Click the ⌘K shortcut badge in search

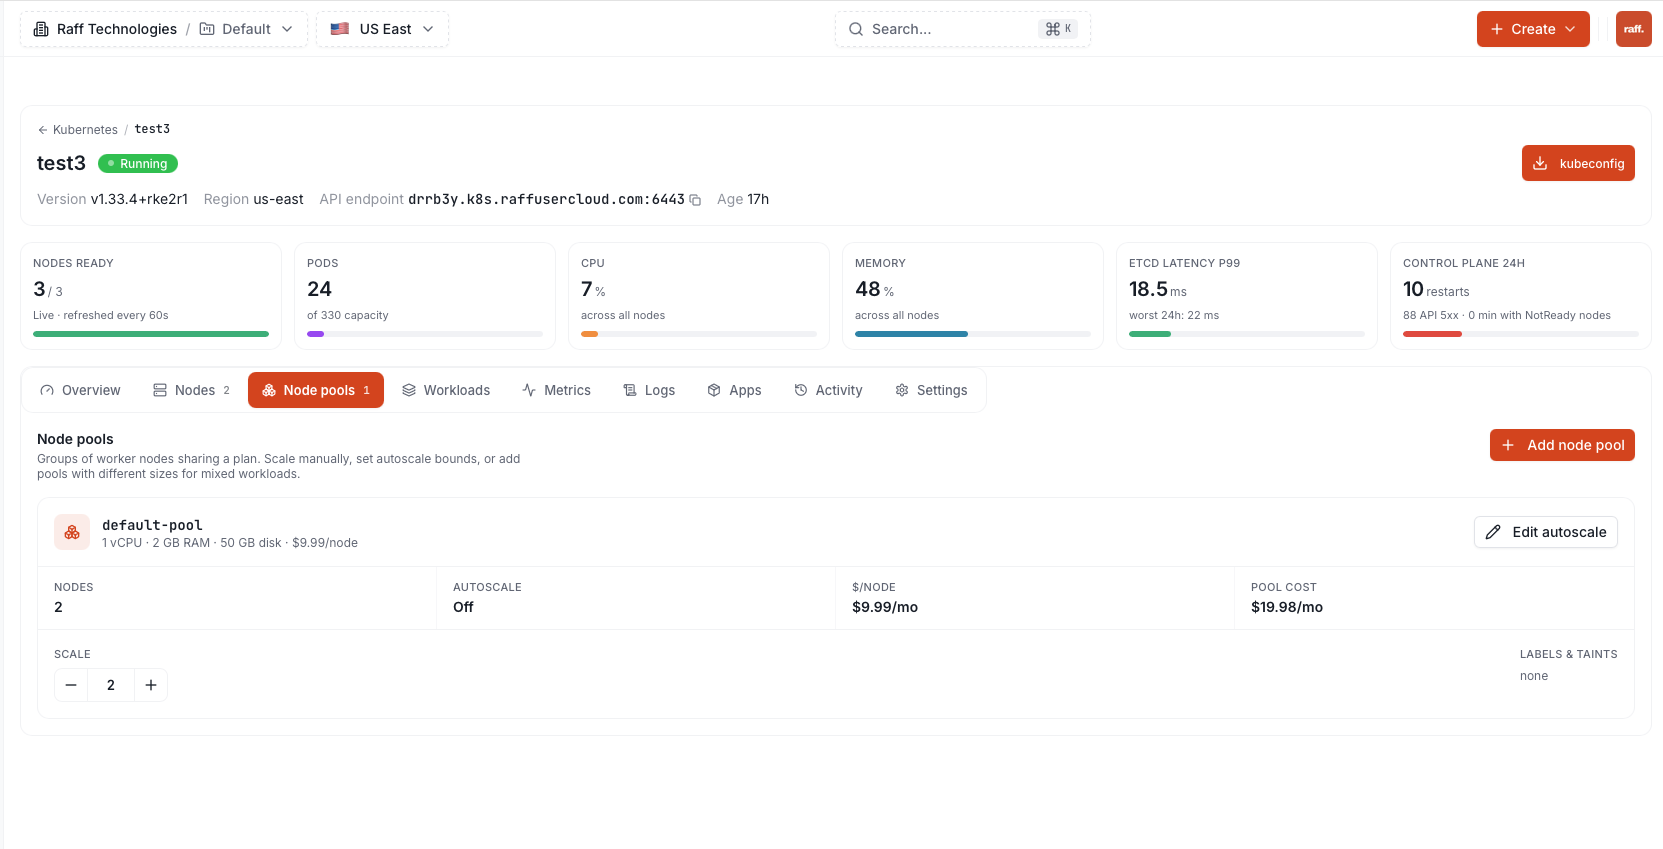[1058, 29]
